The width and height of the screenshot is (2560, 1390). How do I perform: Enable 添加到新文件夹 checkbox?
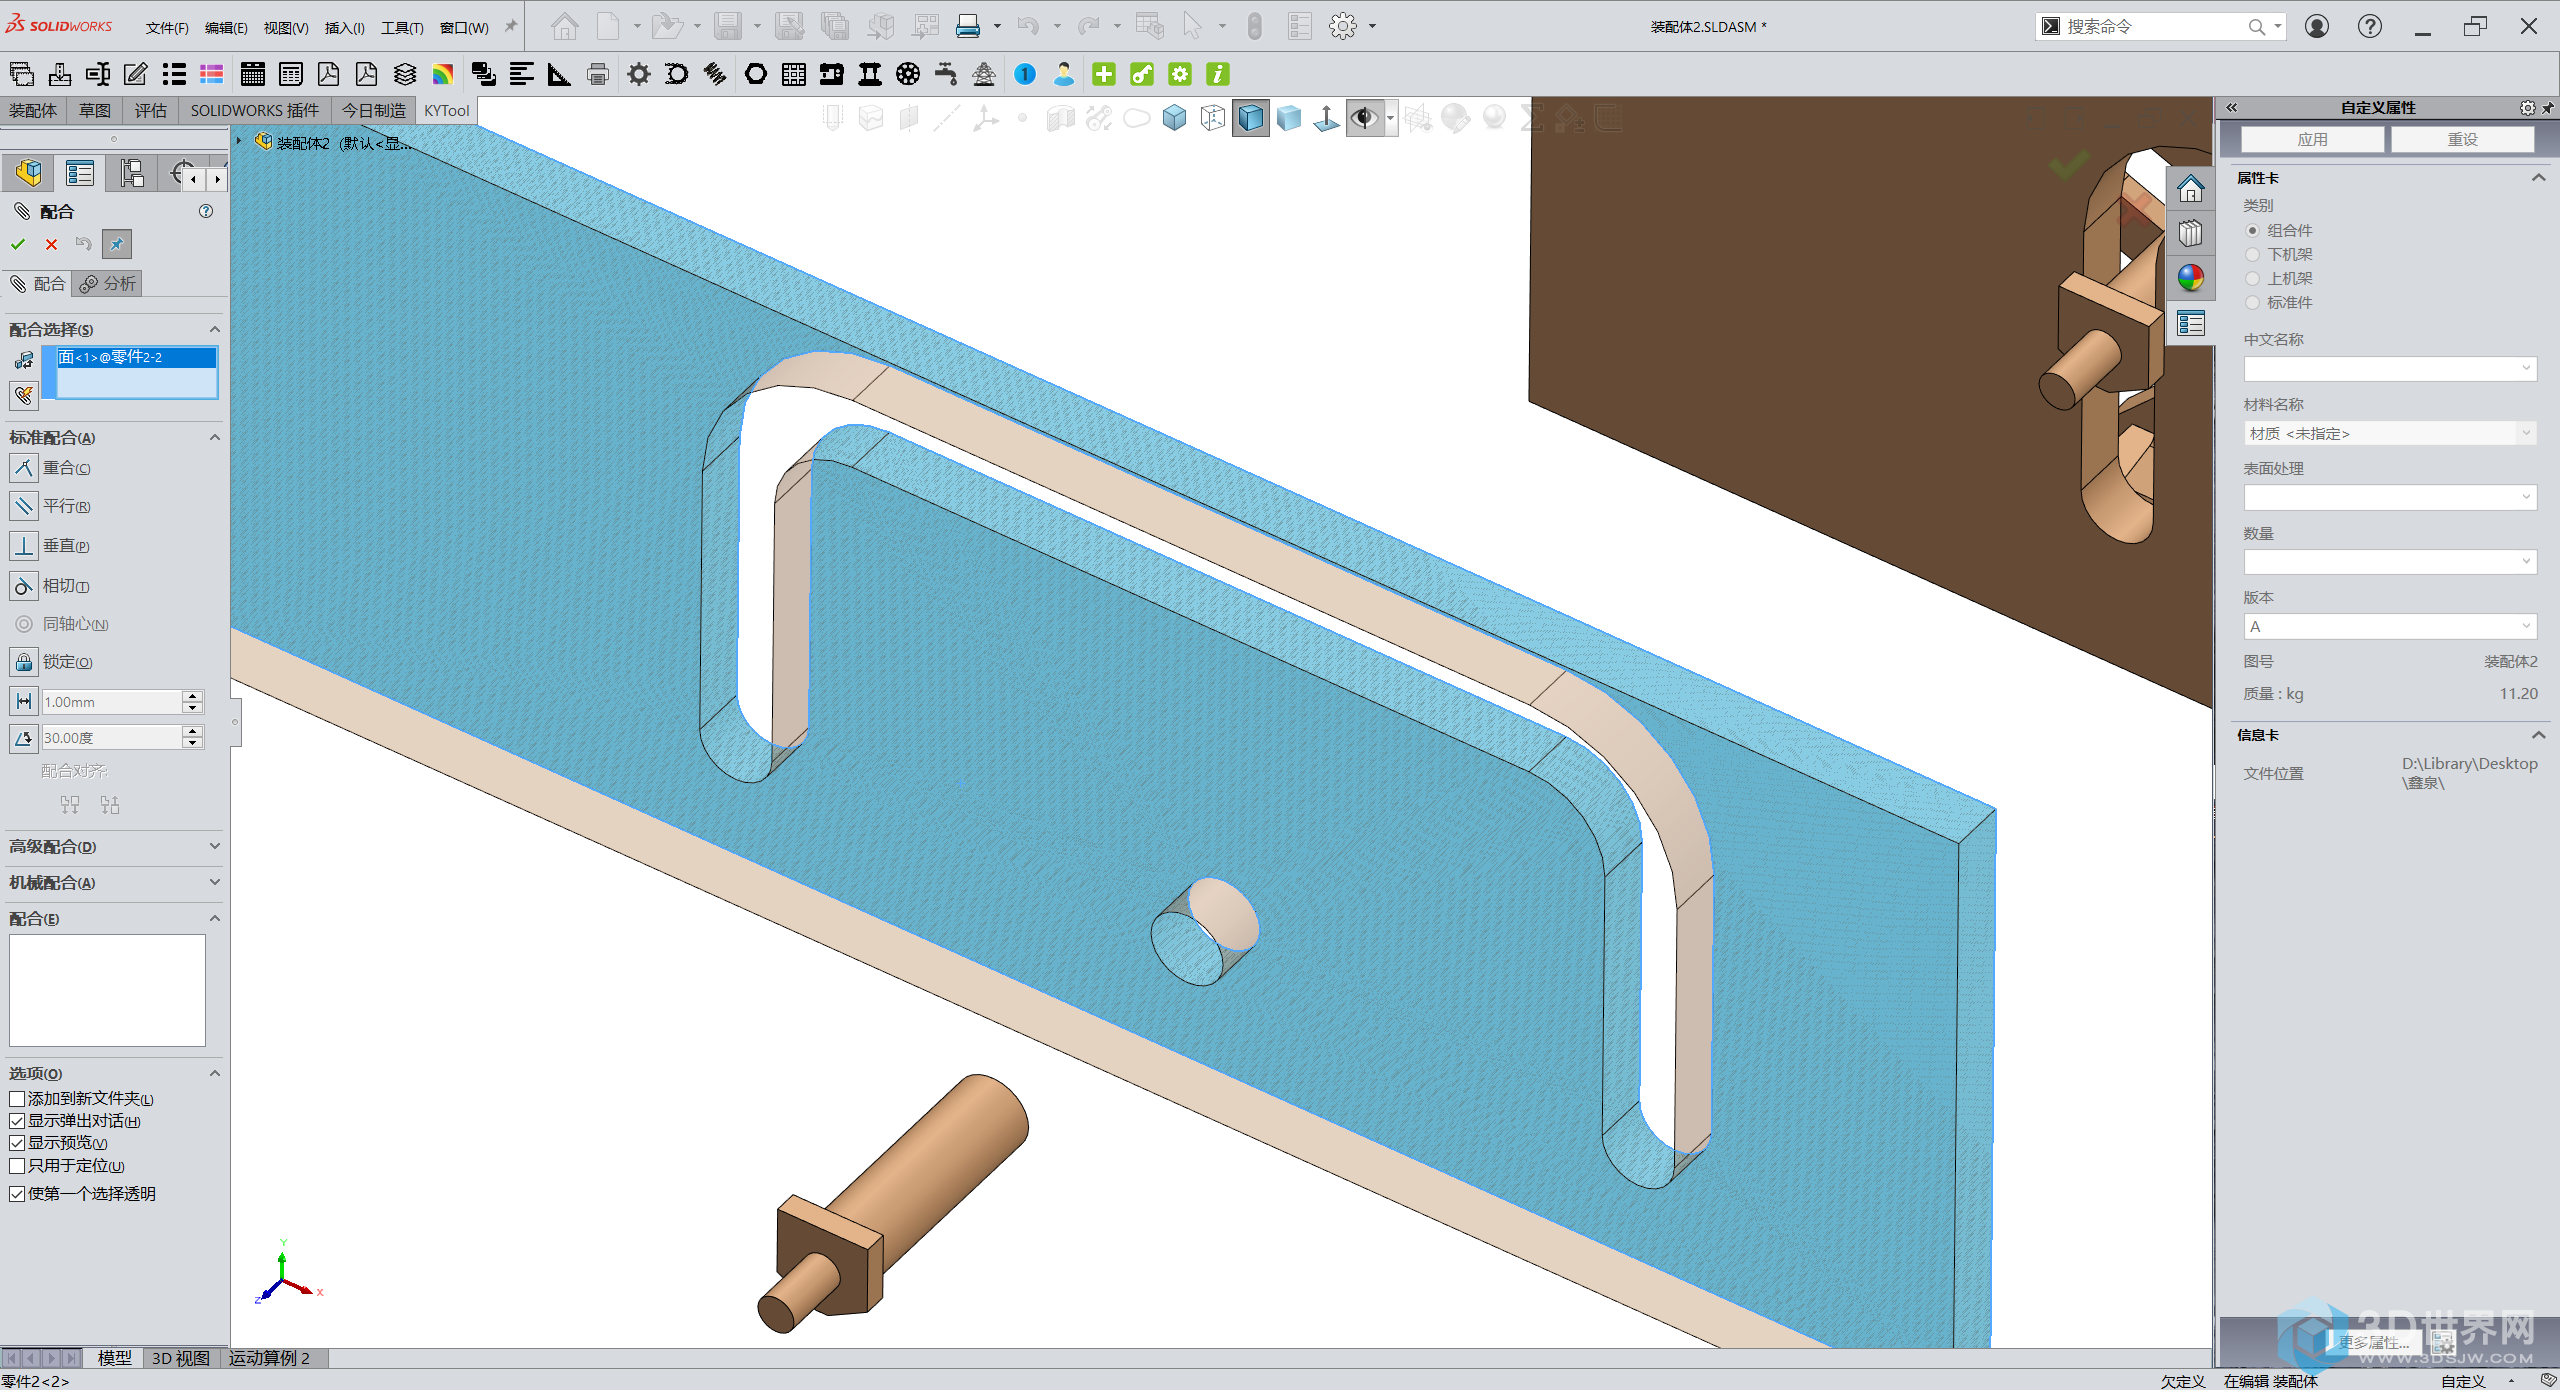[17, 1099]
